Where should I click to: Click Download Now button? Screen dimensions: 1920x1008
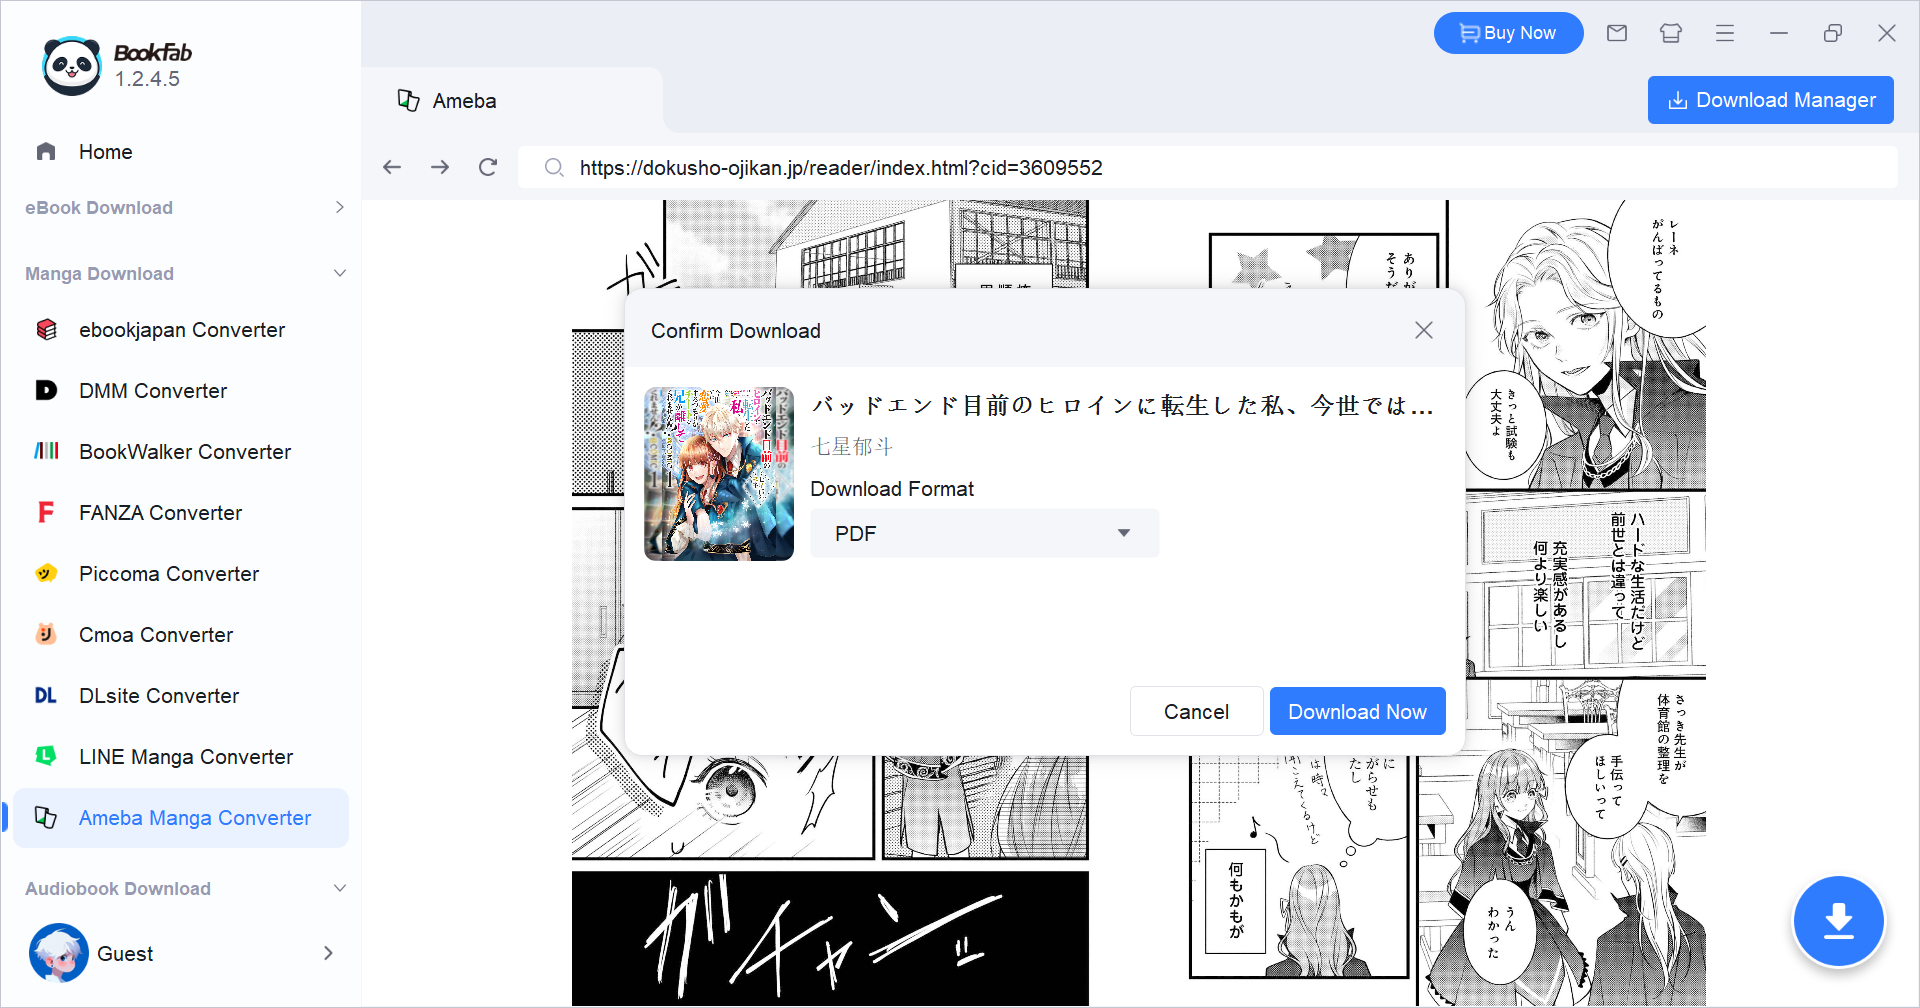pos(1357,711)
